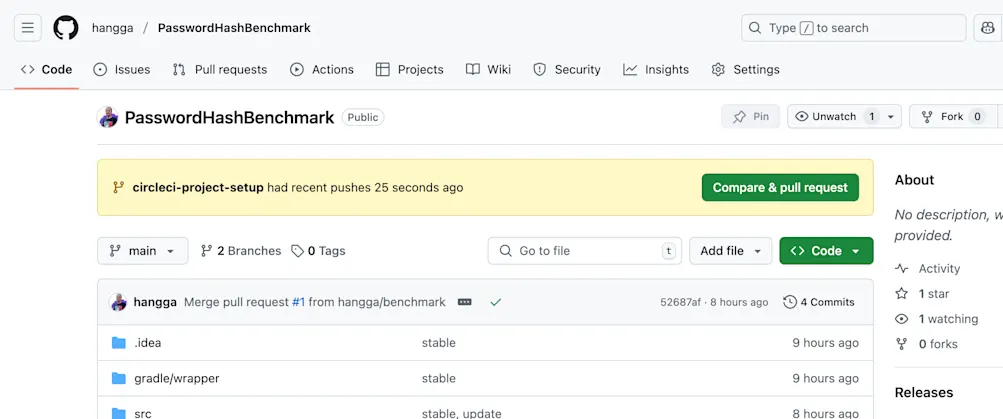Focus the 'Type / to search' box
Viewport: 1003px width, 419px height.
coord(853,28)
